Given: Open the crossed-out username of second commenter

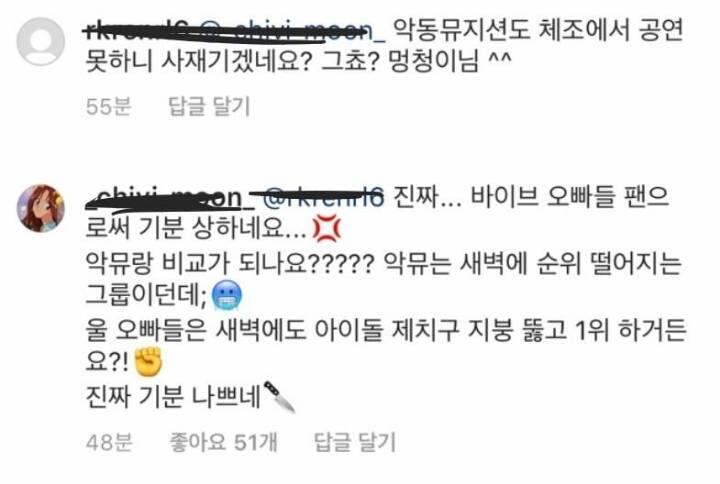Looking at the screenshot, I should (x=170, y=197).
